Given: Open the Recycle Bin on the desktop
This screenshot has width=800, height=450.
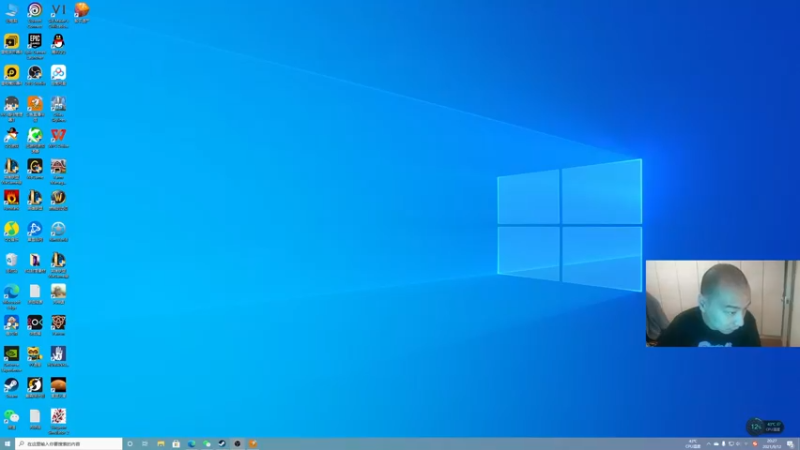Looking at the screenshot, I should pyautogui.click(x=11, y=263).
